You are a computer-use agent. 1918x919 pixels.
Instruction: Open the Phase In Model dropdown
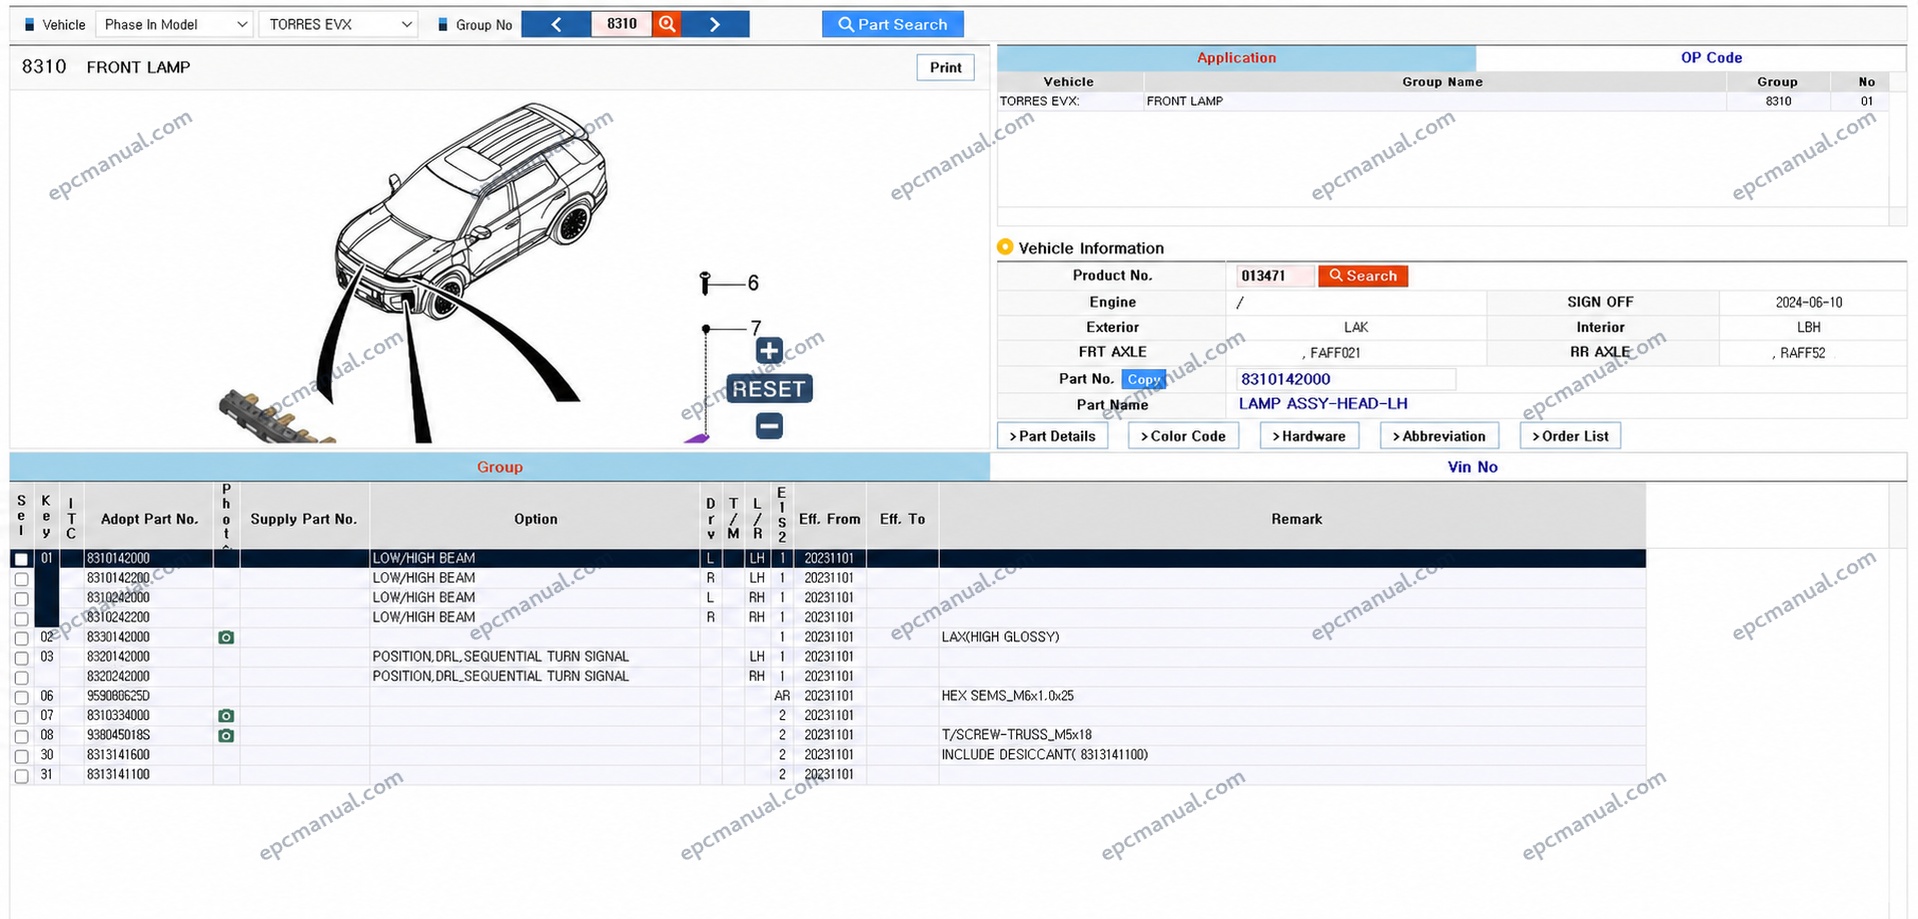(173, 24)
